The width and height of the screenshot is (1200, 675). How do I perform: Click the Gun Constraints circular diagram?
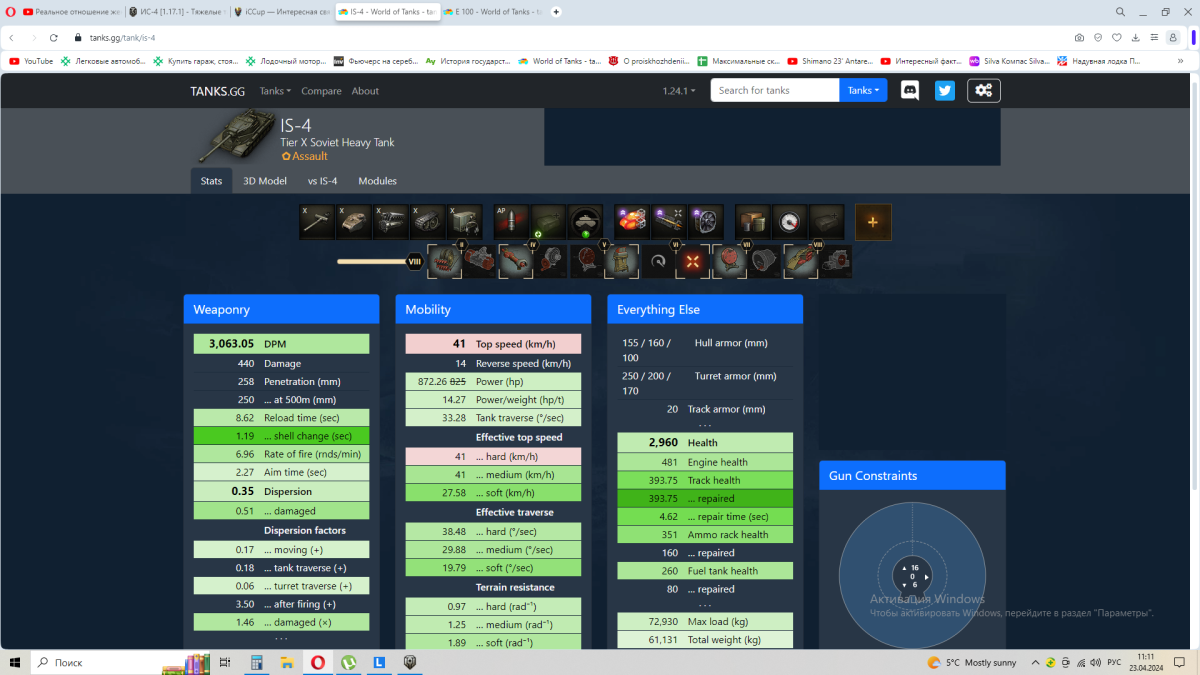tap(912, 577)
